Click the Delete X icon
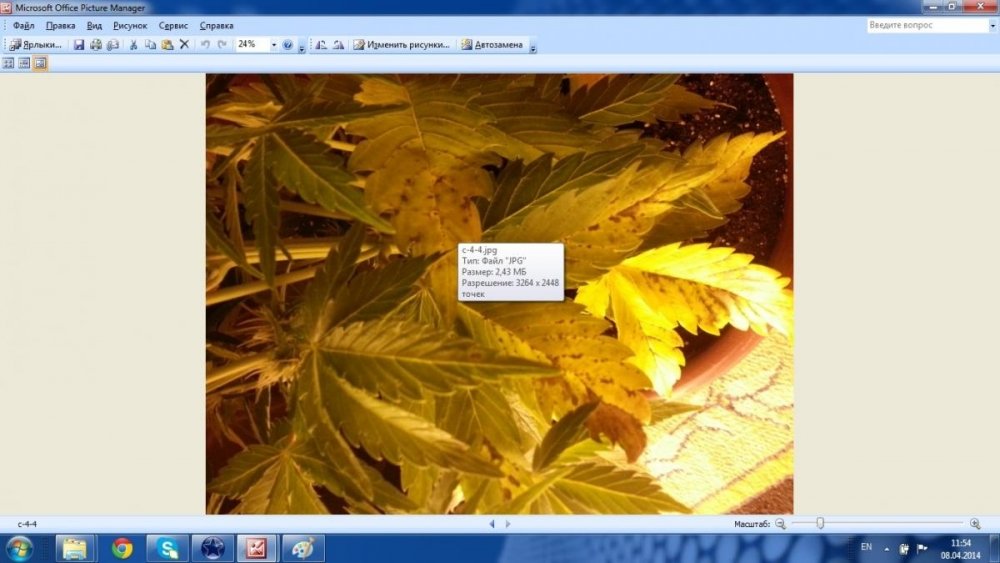Viewport: 1000px width, 563px height. tap(184, 45)
